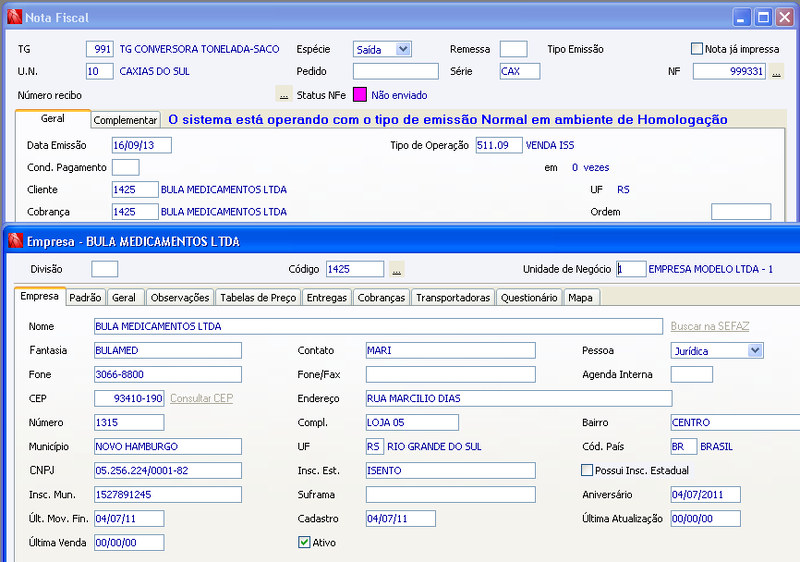Click the Número field 1315
800x562 pixels.
[129, 422]
